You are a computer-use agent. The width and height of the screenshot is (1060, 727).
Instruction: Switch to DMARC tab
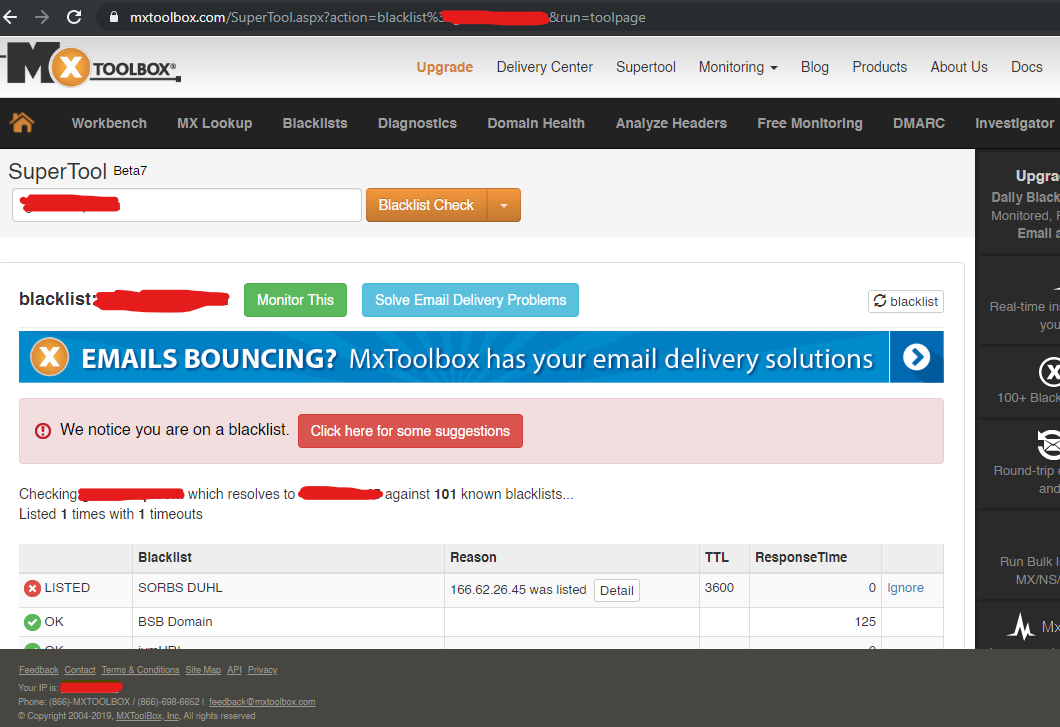point(919,123)
